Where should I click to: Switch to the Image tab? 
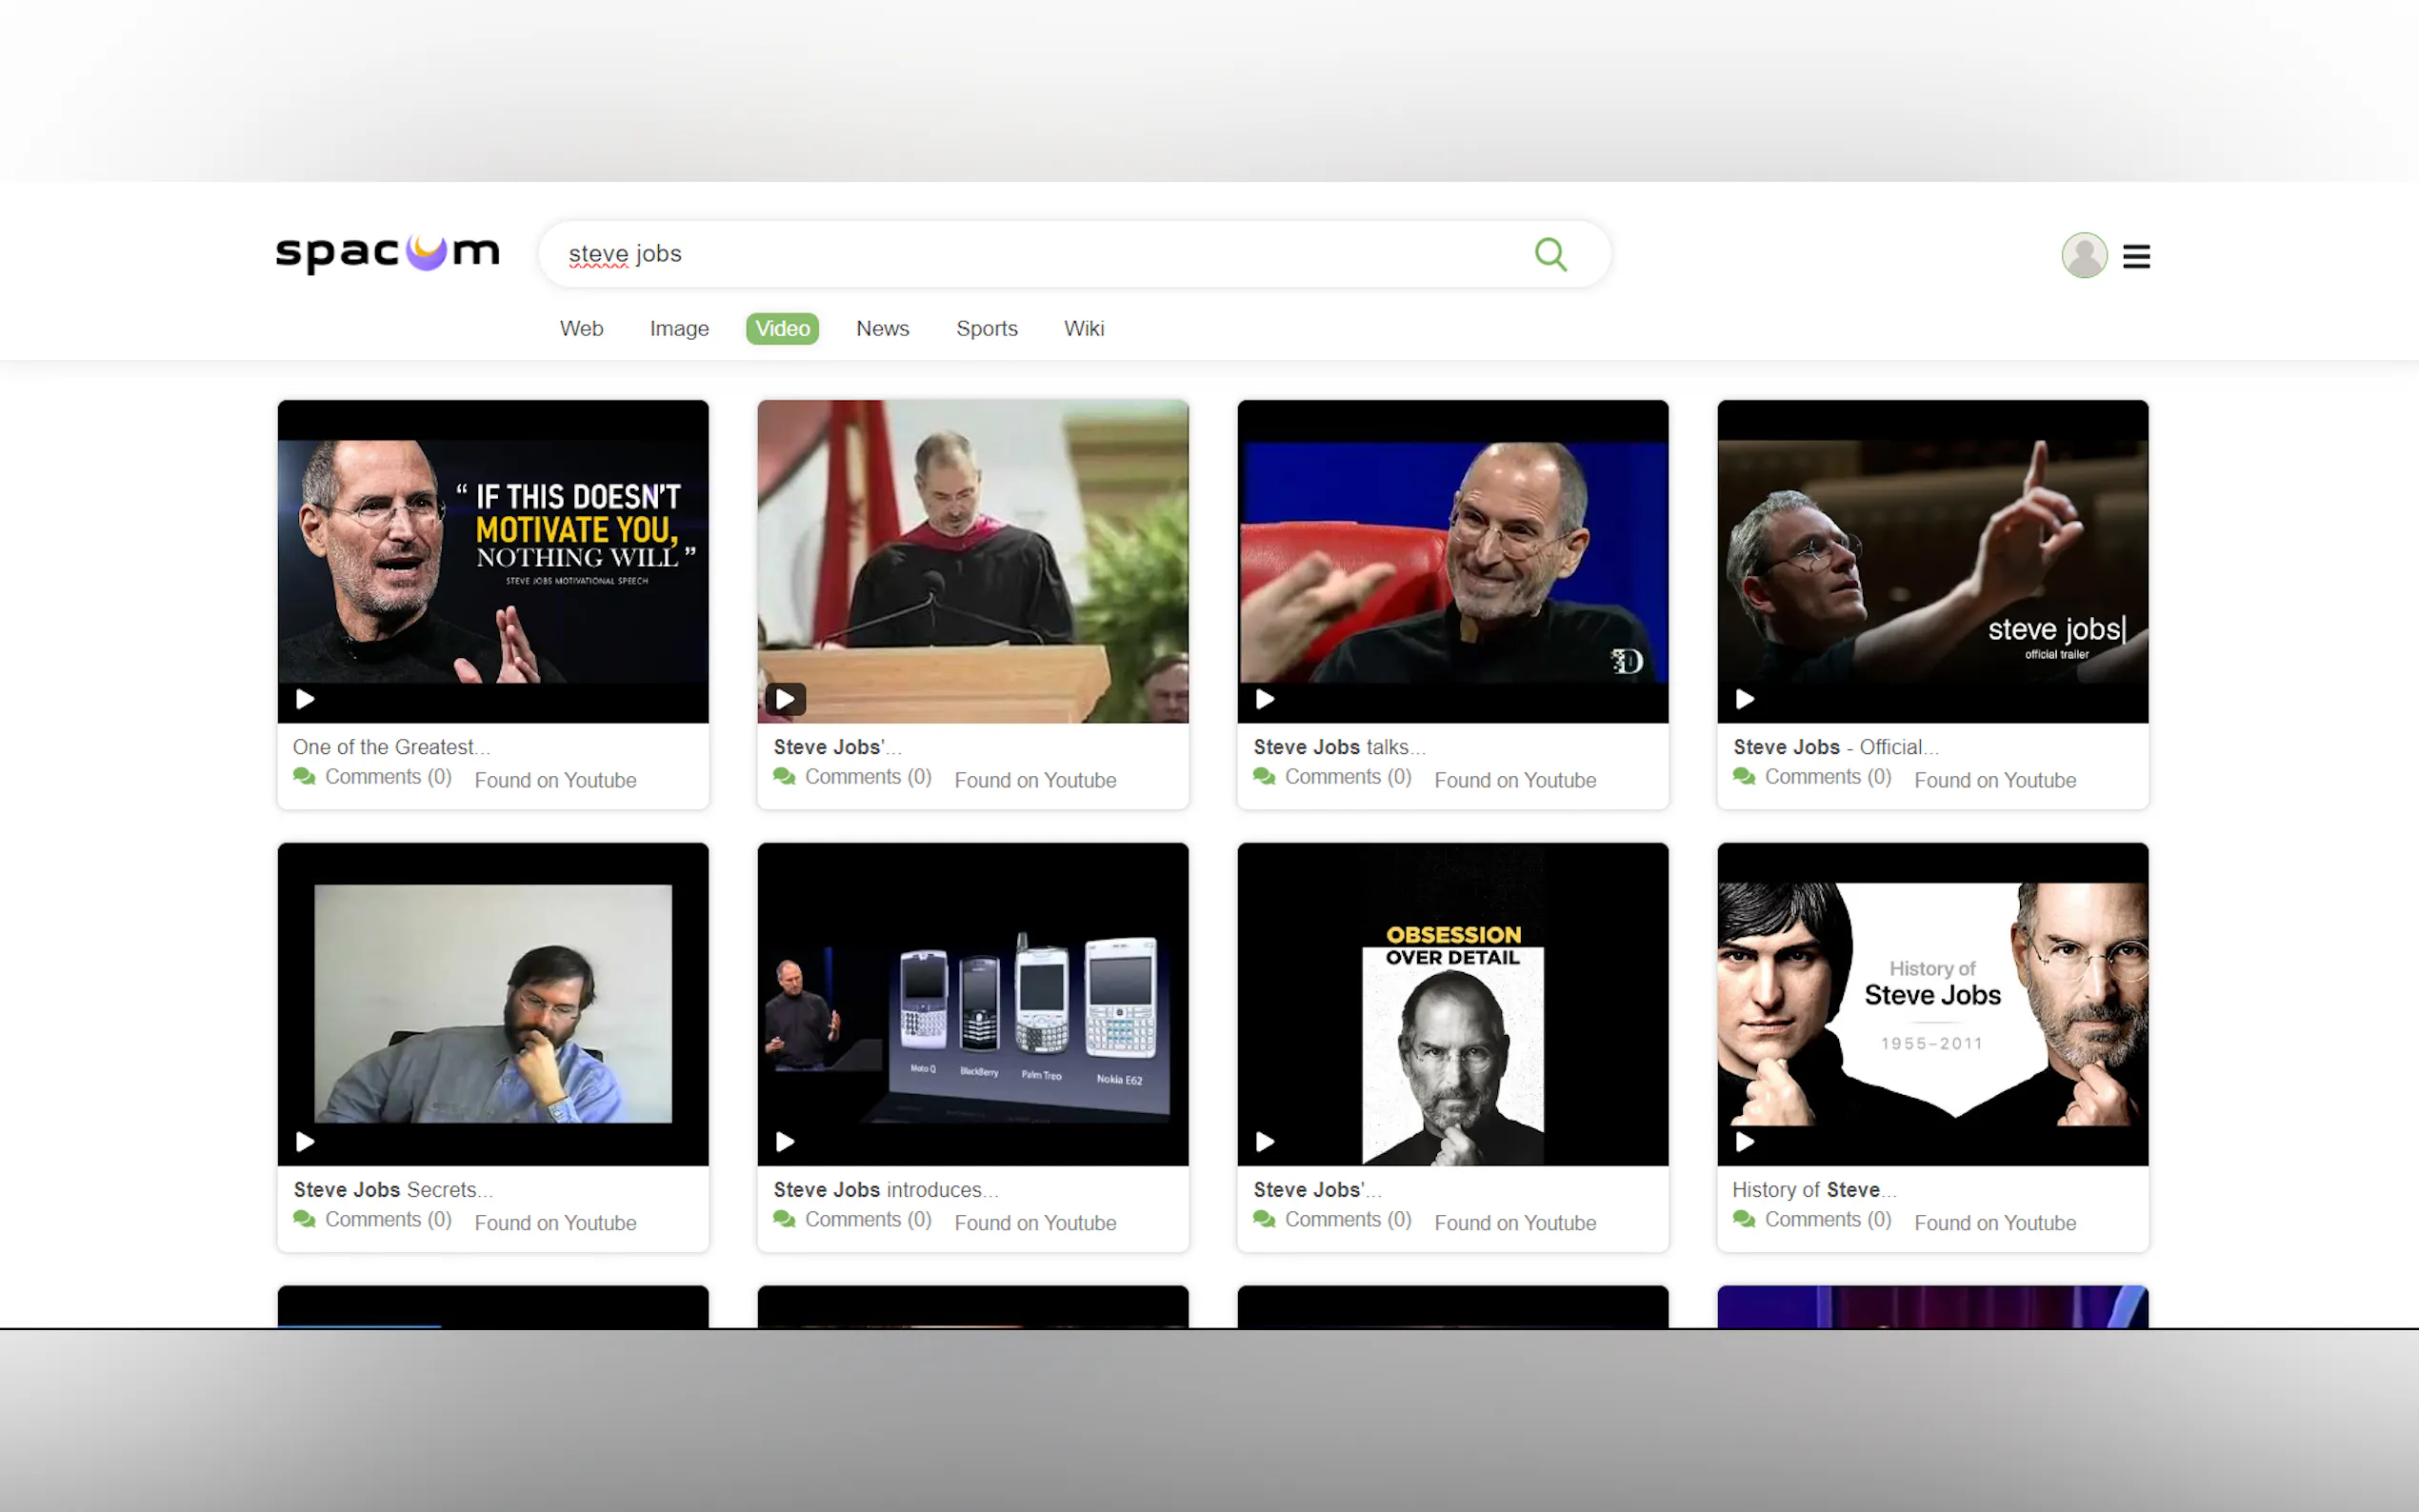click(x=679, y=328)
